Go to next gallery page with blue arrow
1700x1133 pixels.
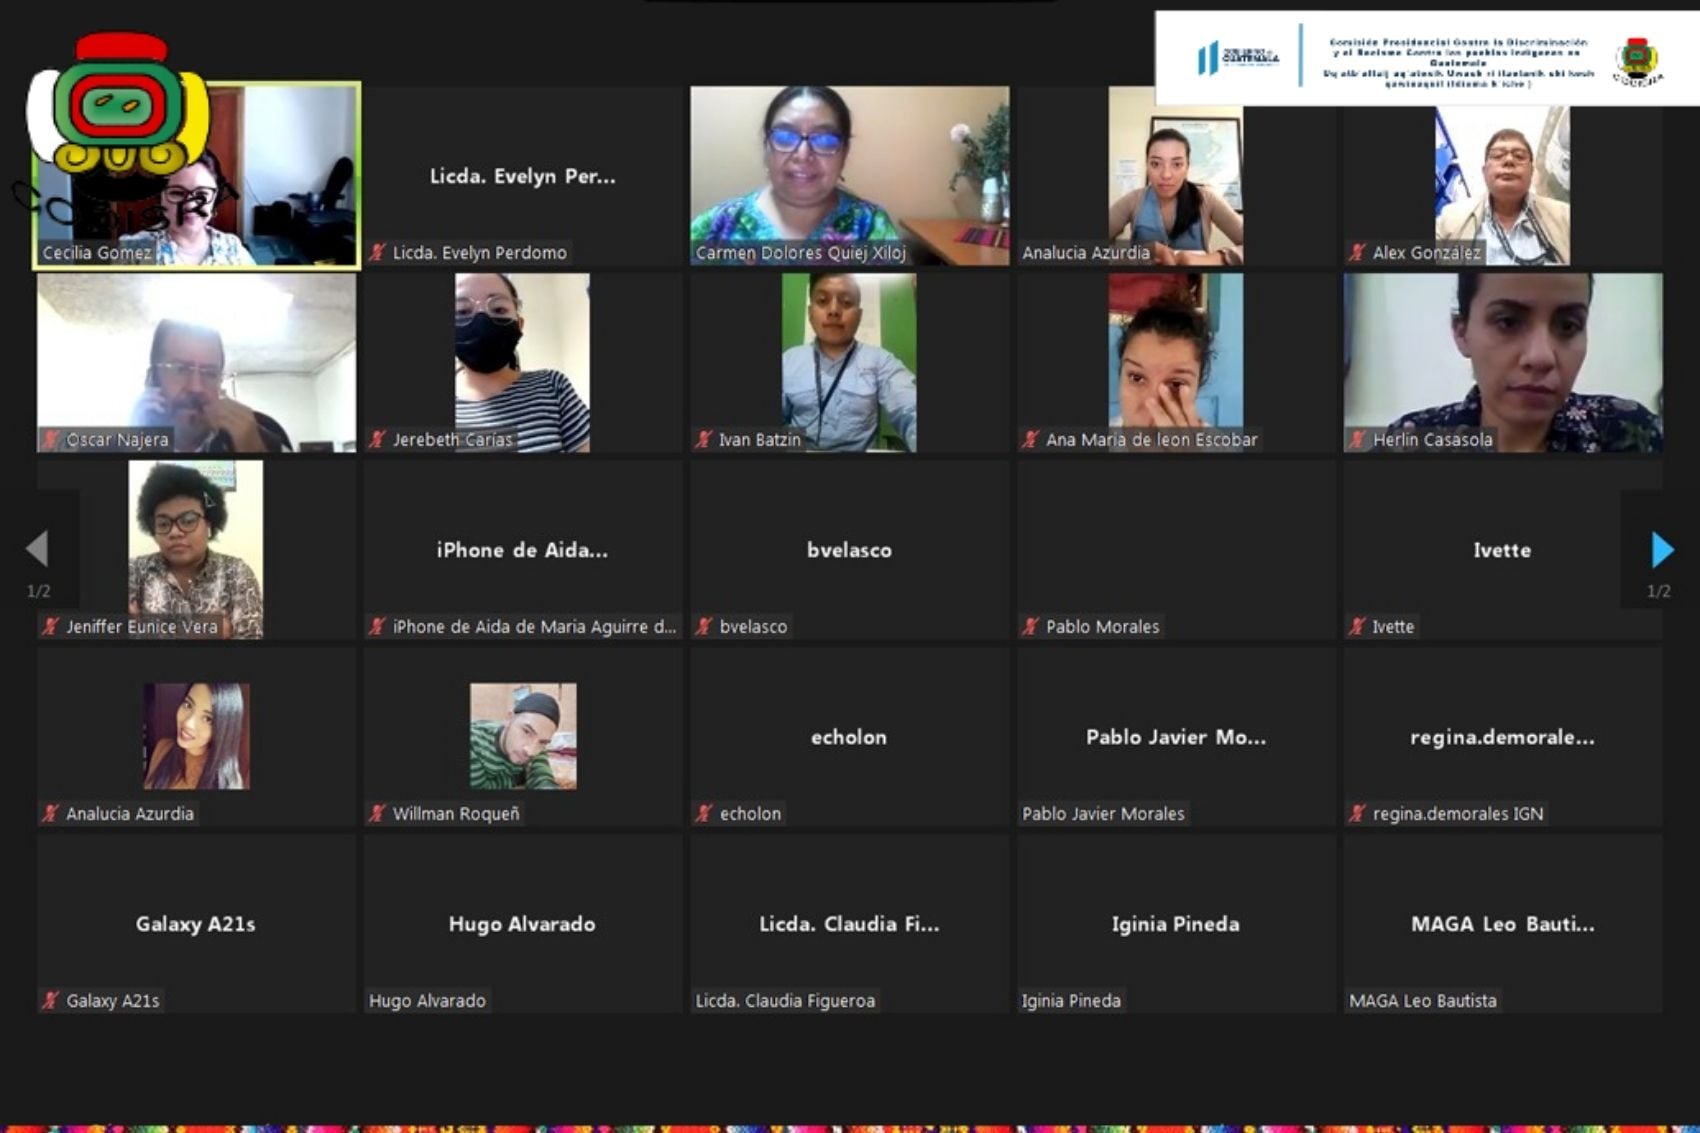[x=1661, y=549]
